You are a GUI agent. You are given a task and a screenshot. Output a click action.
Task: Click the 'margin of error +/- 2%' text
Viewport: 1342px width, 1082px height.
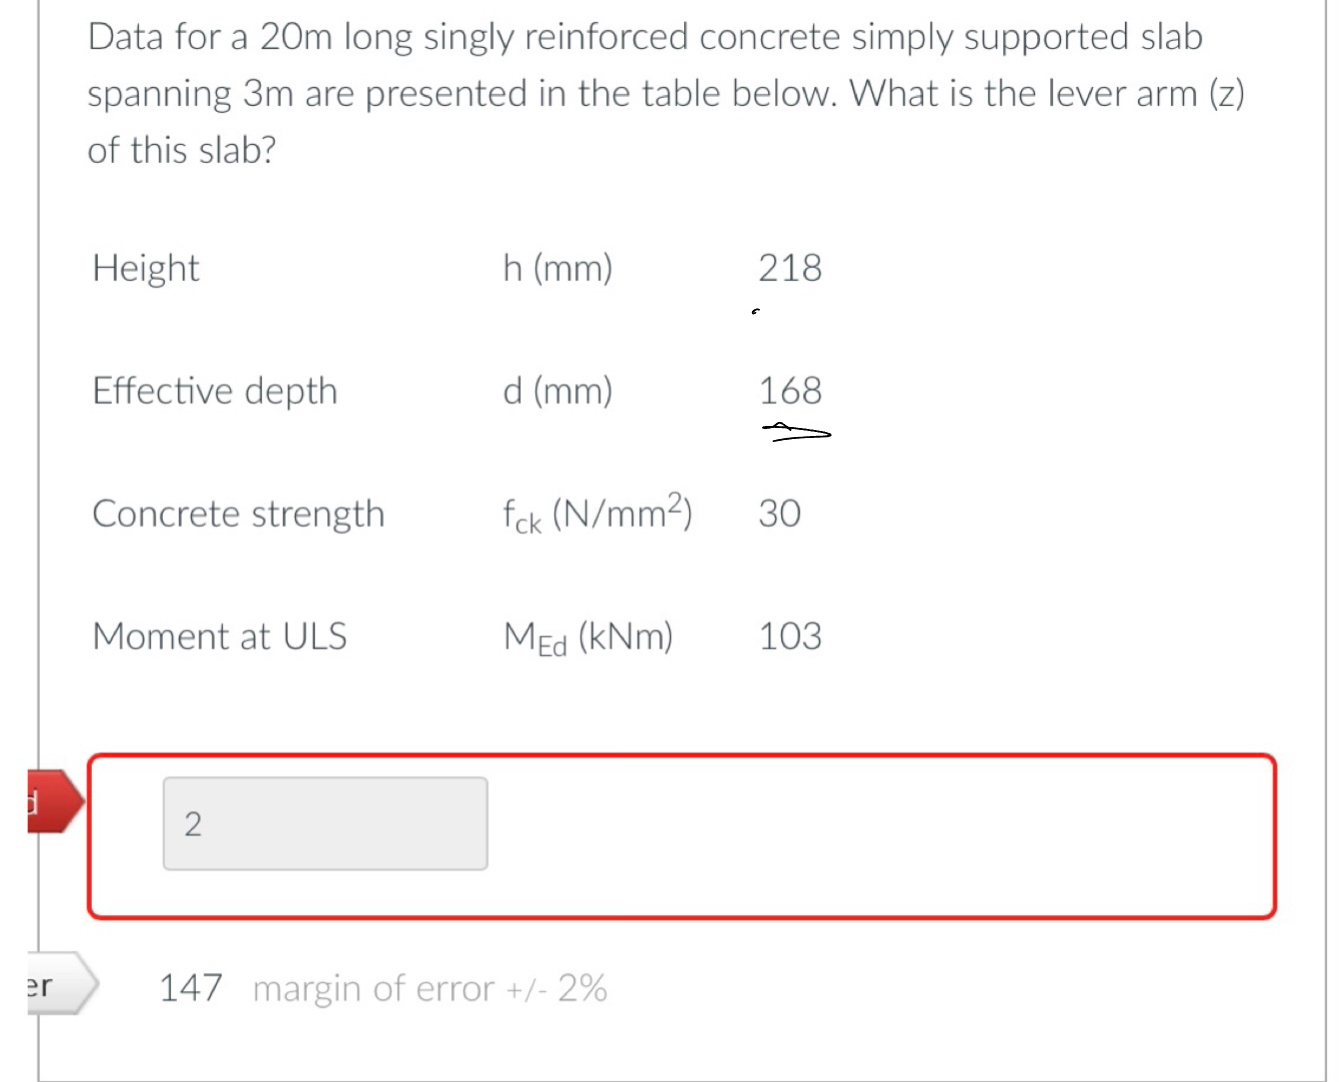point(430,988)
